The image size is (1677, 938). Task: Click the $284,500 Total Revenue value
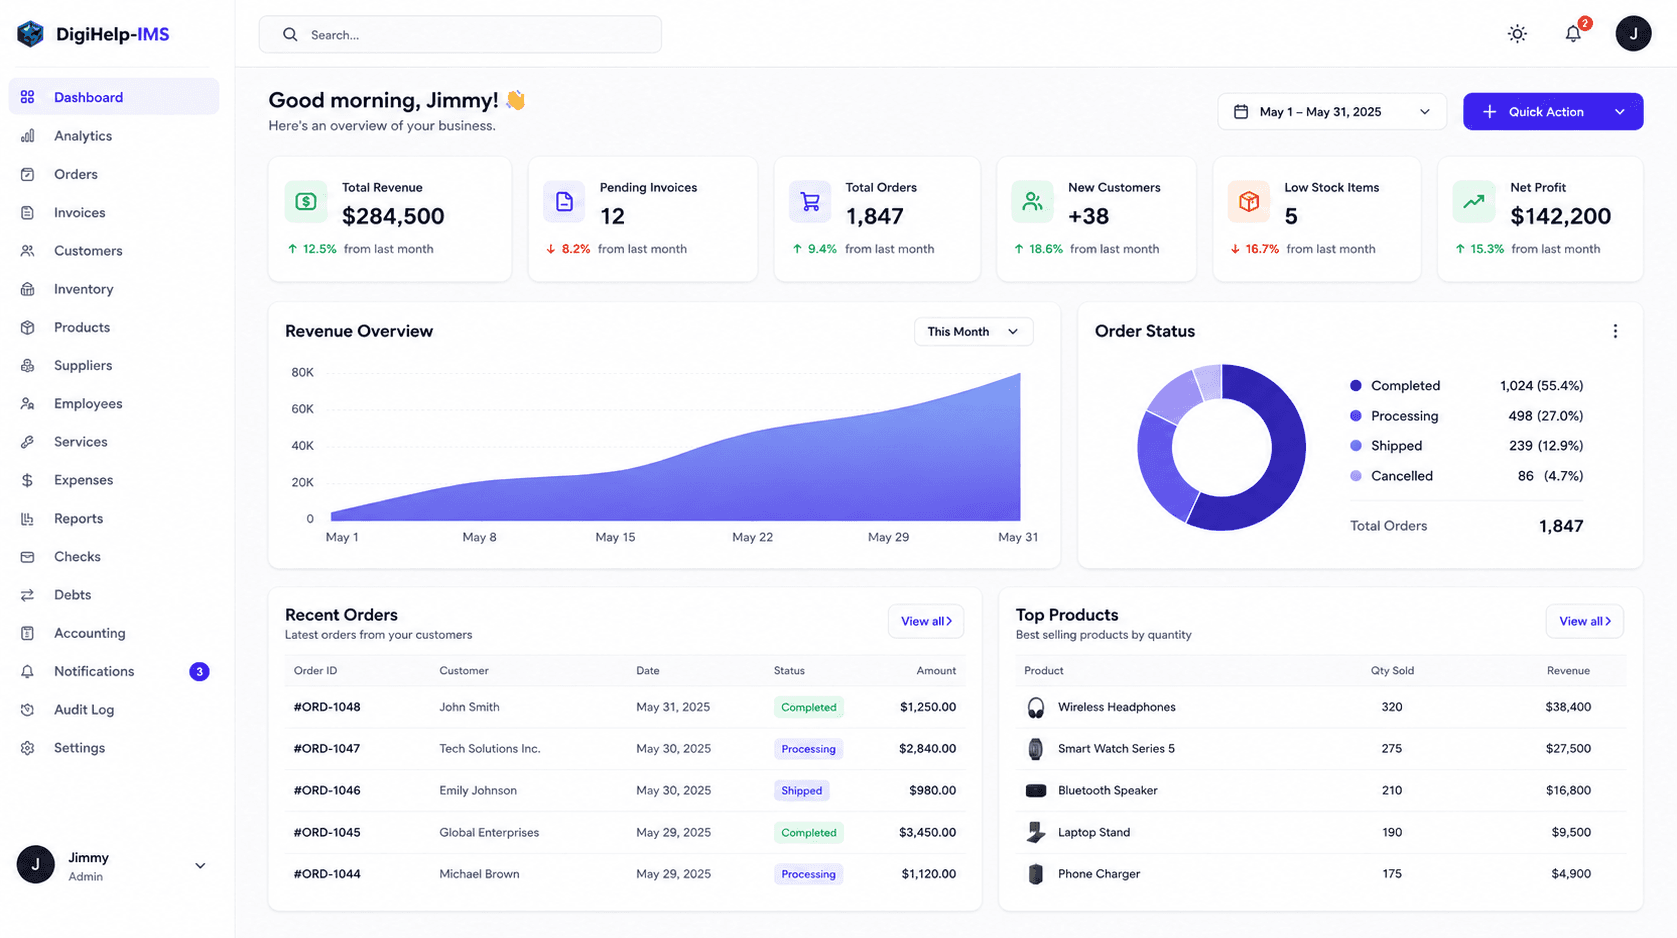393,216
